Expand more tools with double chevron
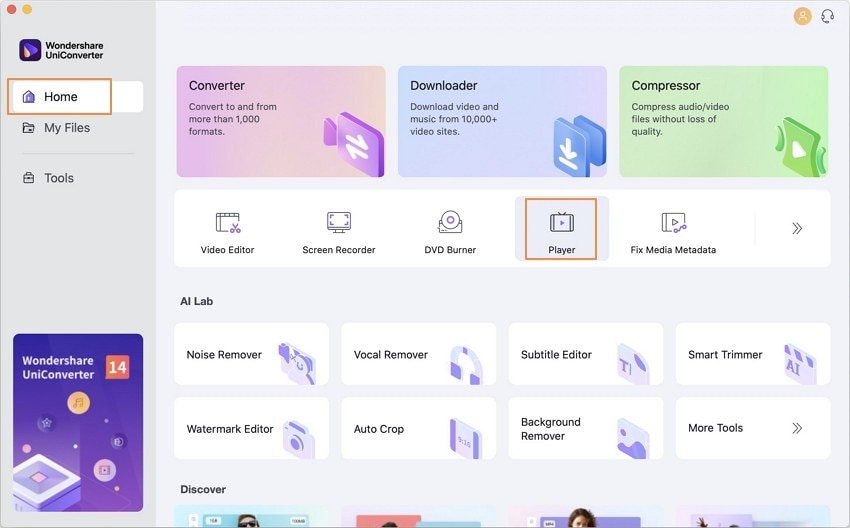The width and height of the screenshot is (850, 528). pyautogui.click(x=796, y=228)
